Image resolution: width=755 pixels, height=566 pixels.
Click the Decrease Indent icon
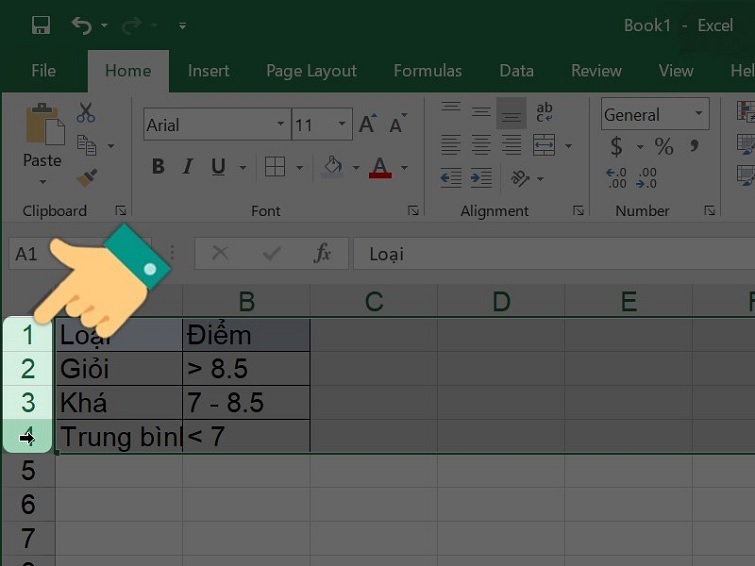click(451, 178)
